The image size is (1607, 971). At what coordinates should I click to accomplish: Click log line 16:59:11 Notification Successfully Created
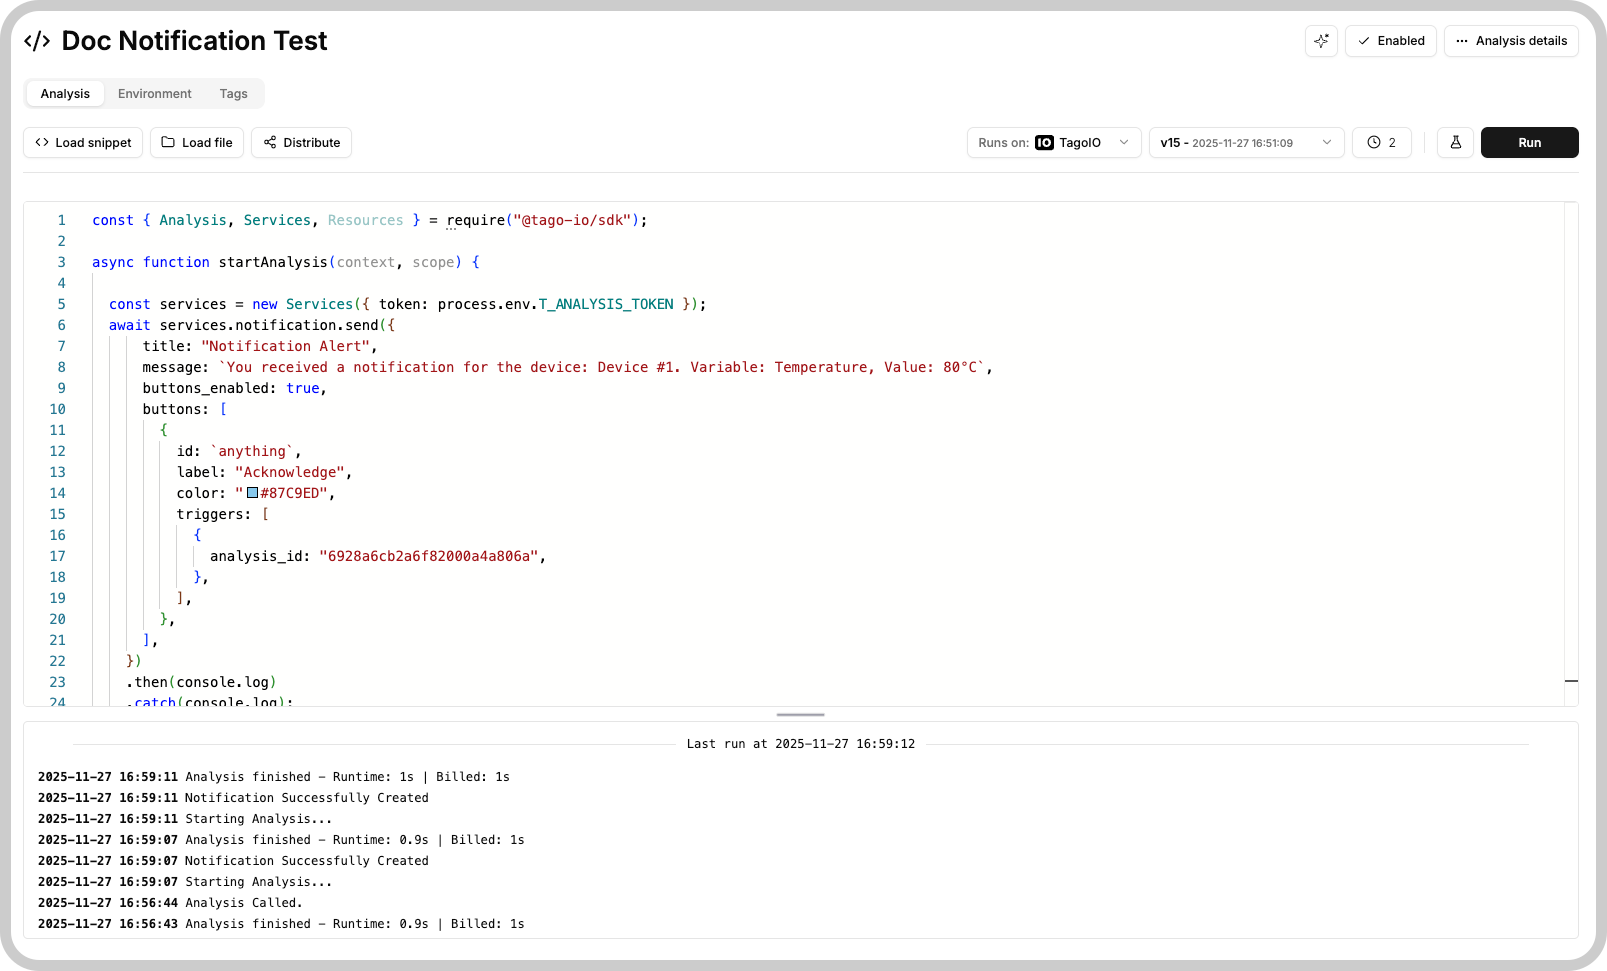coord(233,798)
